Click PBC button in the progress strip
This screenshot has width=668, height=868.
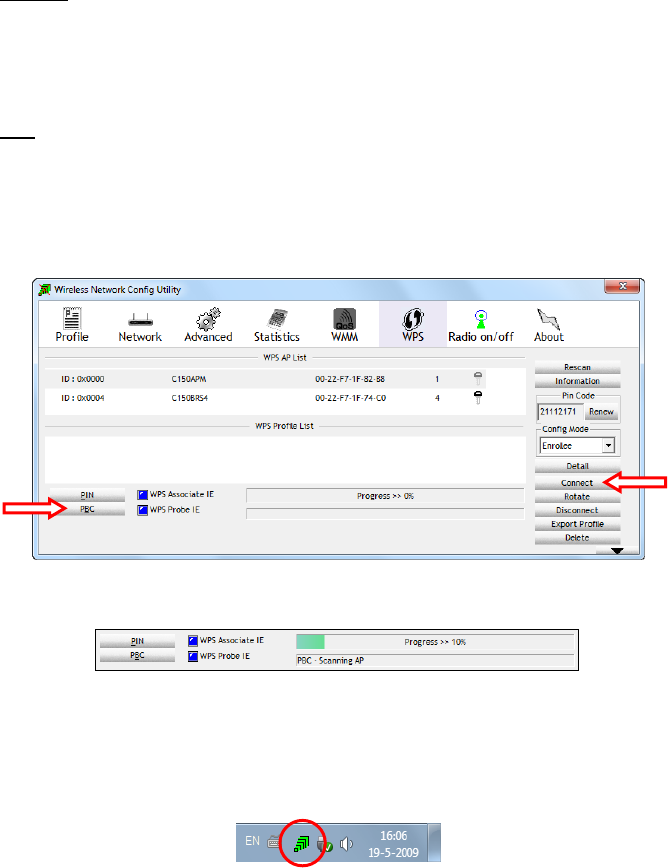[x=137, y=655]
